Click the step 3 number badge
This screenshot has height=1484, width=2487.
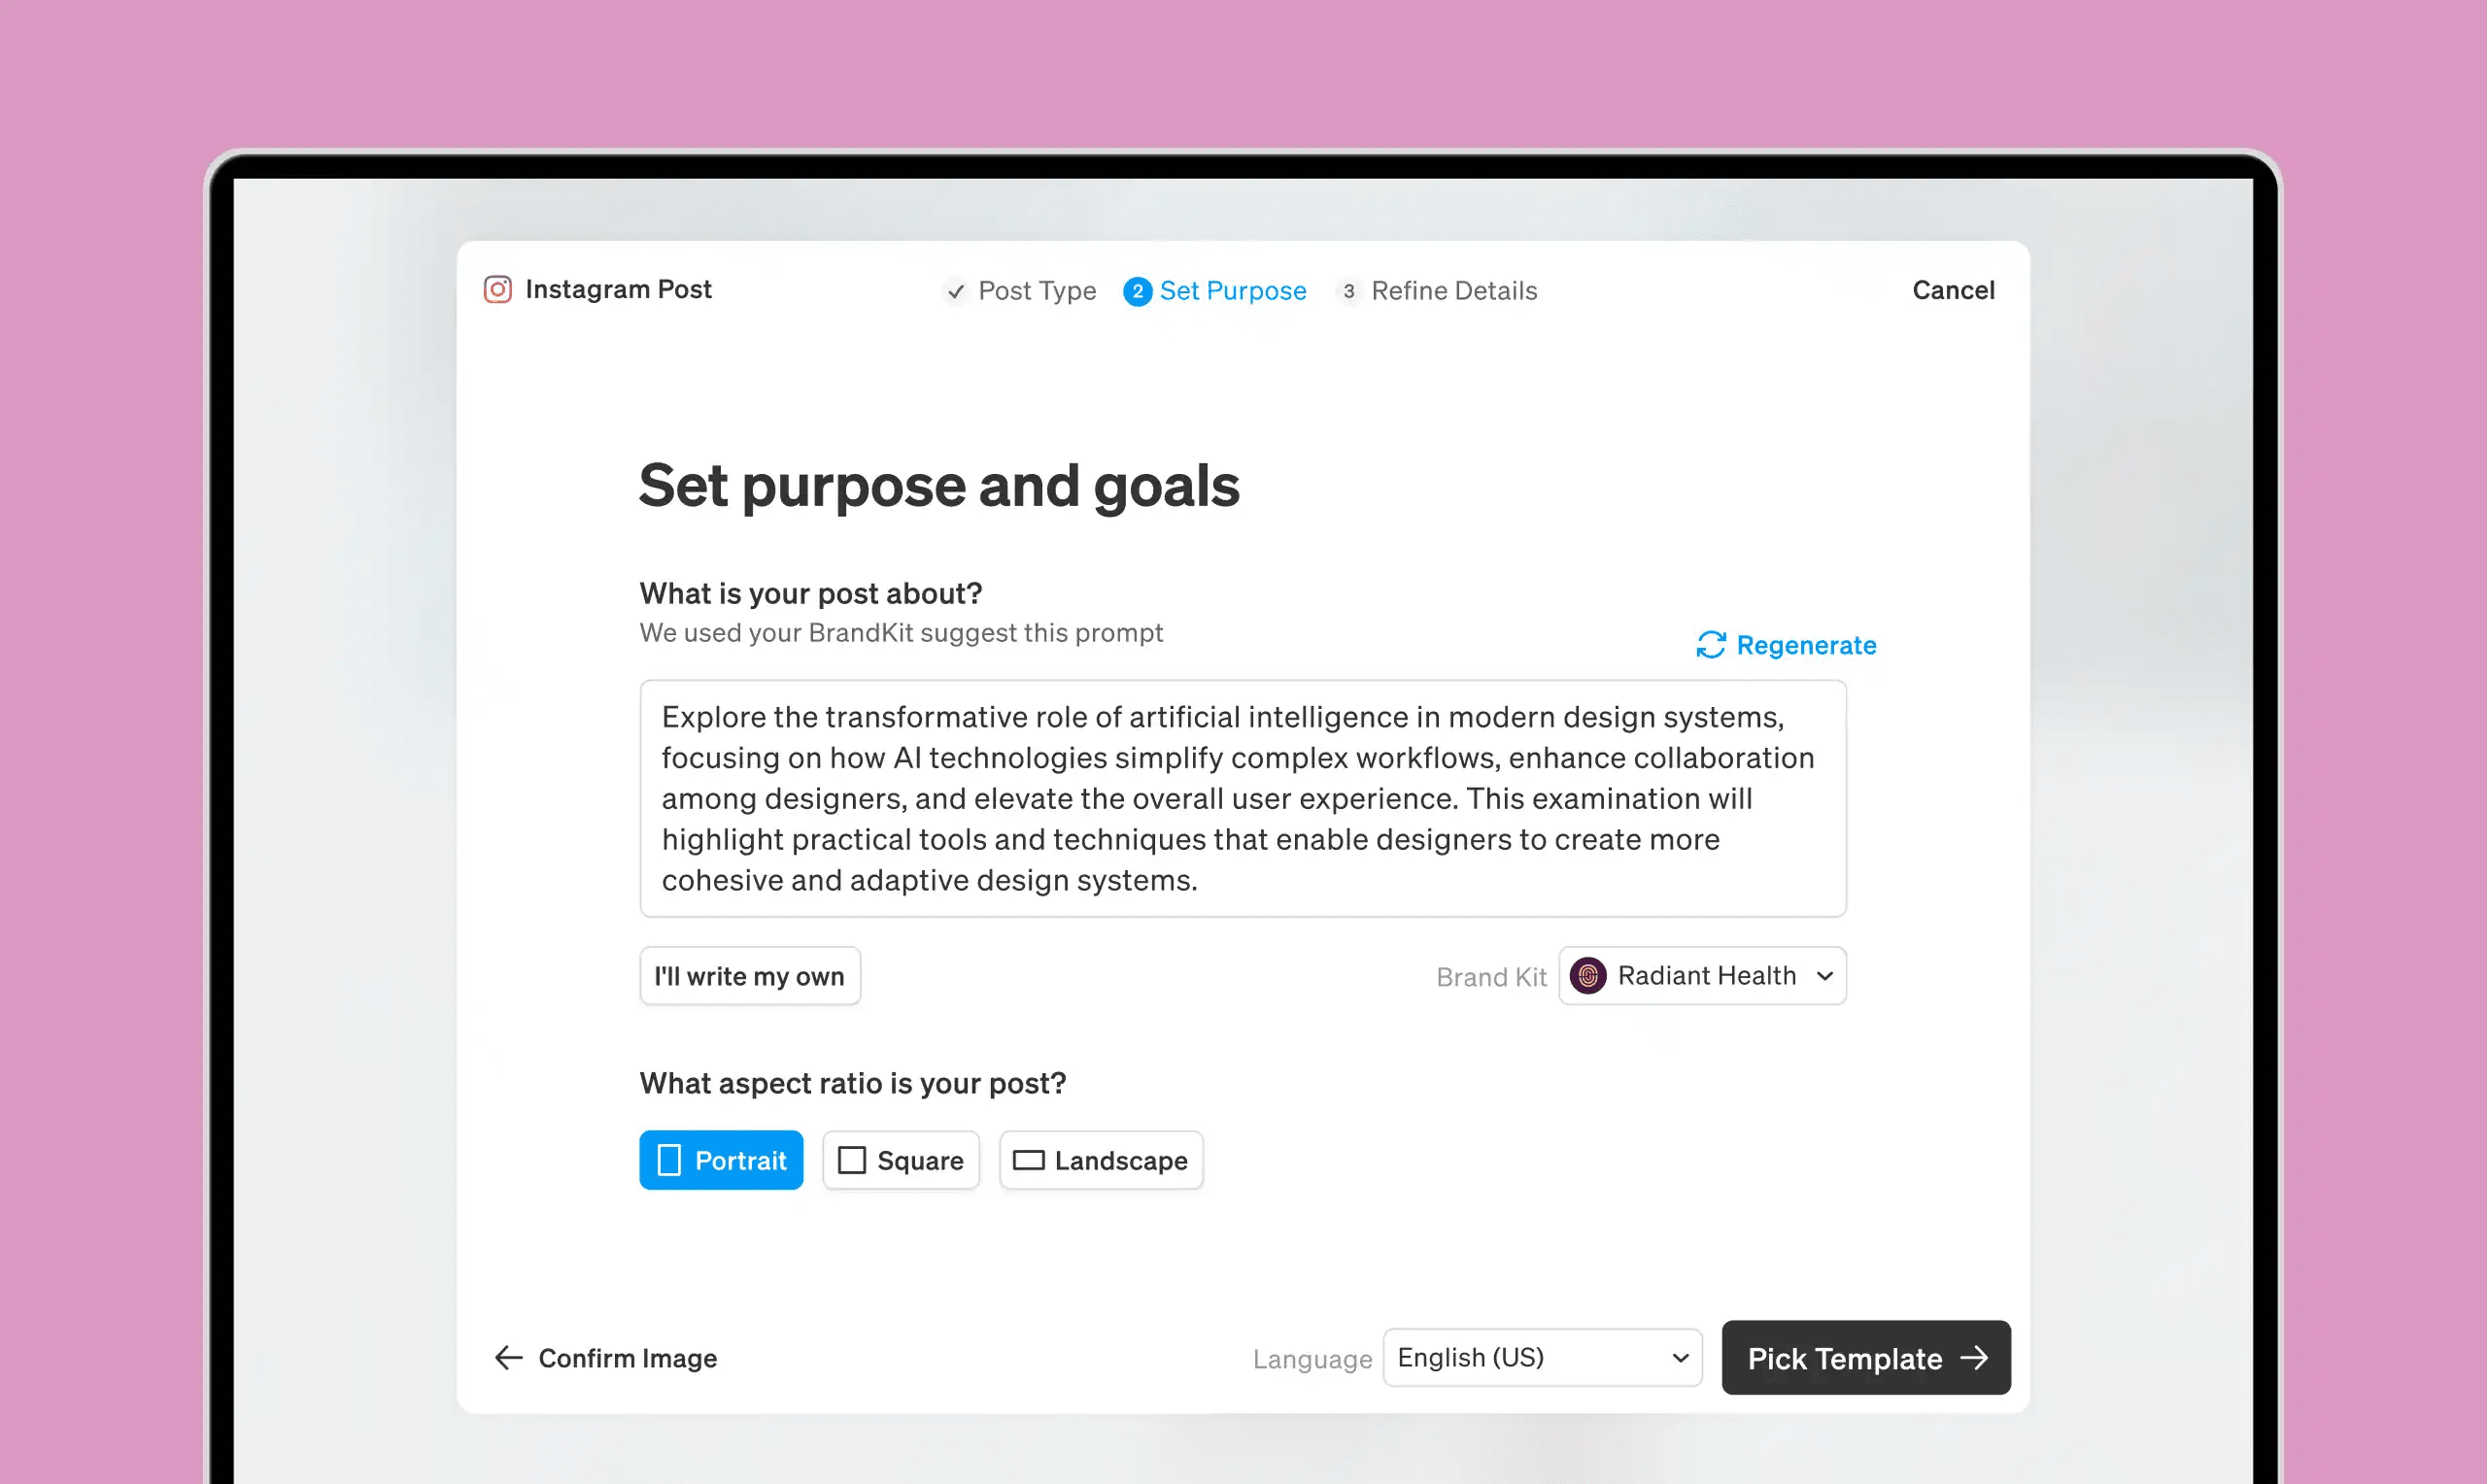pos(1348,291)
